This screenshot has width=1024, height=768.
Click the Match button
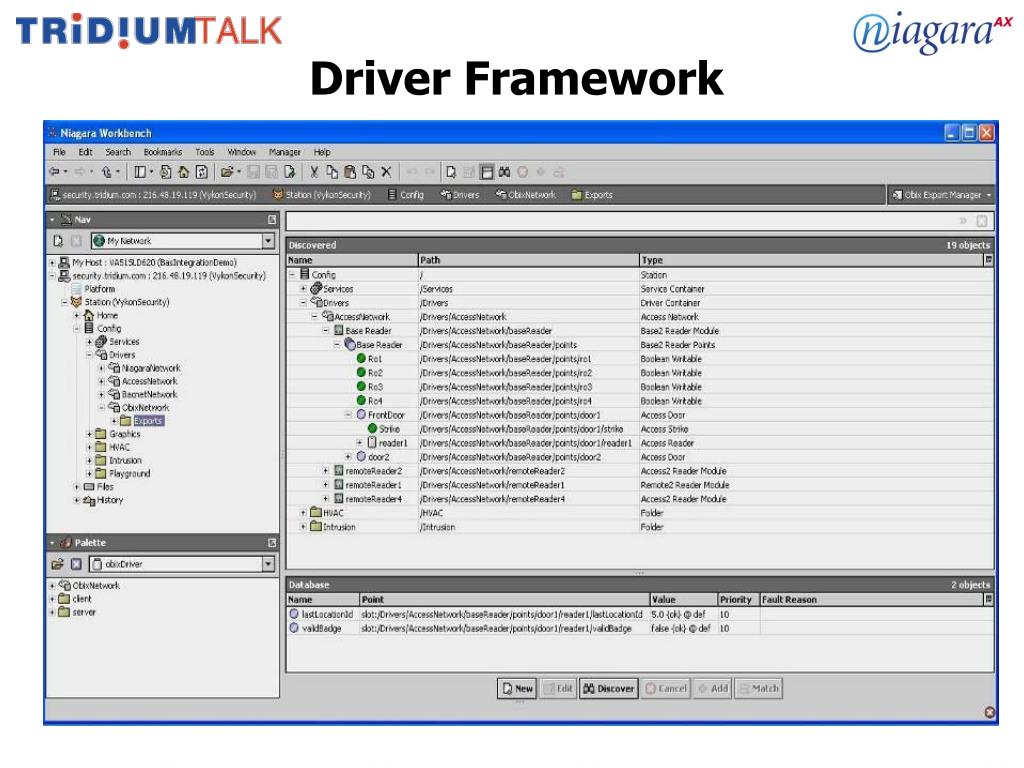758,688
